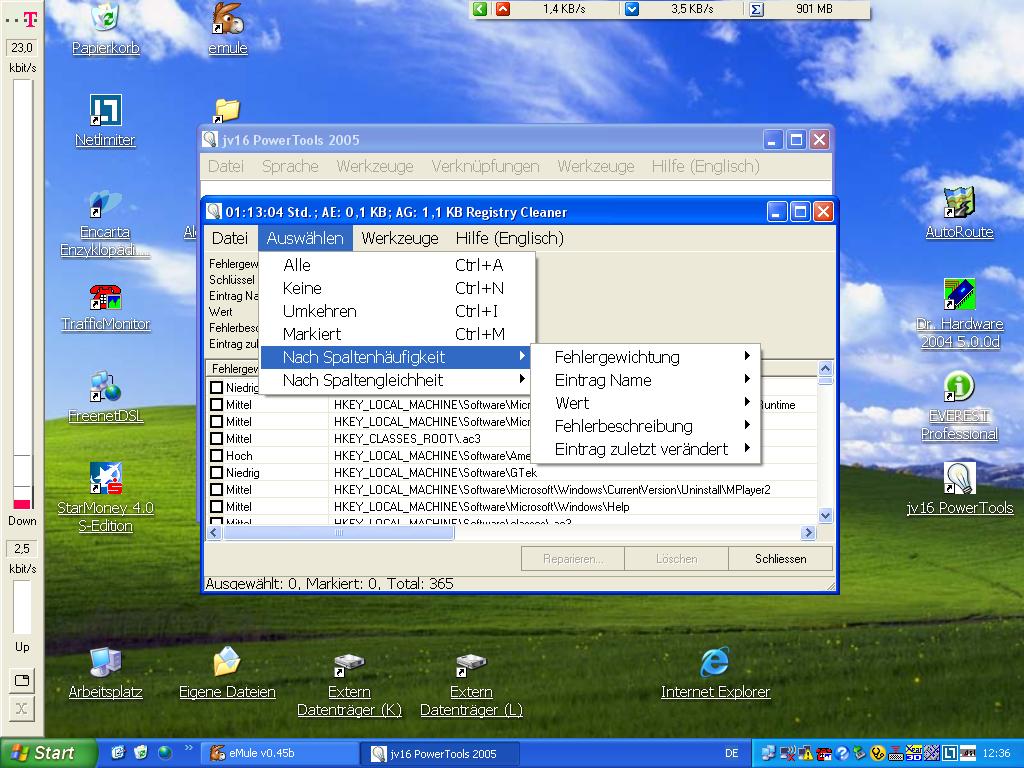The image size is (1024, 768).
Task: Click the blue download arrow icon in the top bar
Action: [x=632, y=9]
